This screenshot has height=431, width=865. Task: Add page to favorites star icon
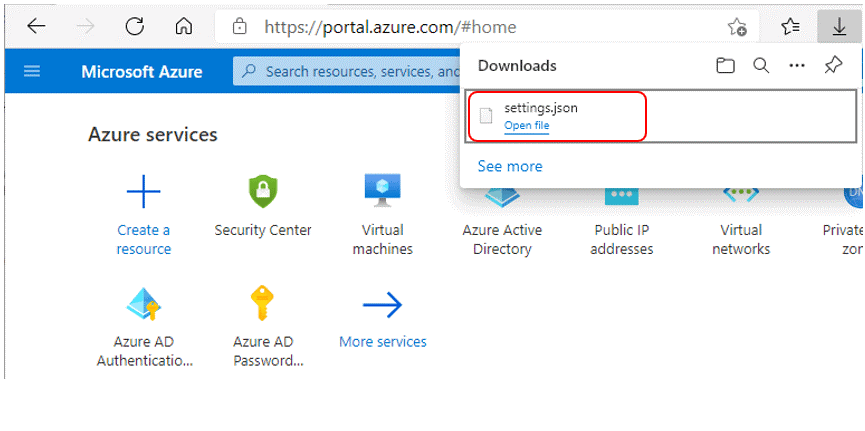pos(737,26)
